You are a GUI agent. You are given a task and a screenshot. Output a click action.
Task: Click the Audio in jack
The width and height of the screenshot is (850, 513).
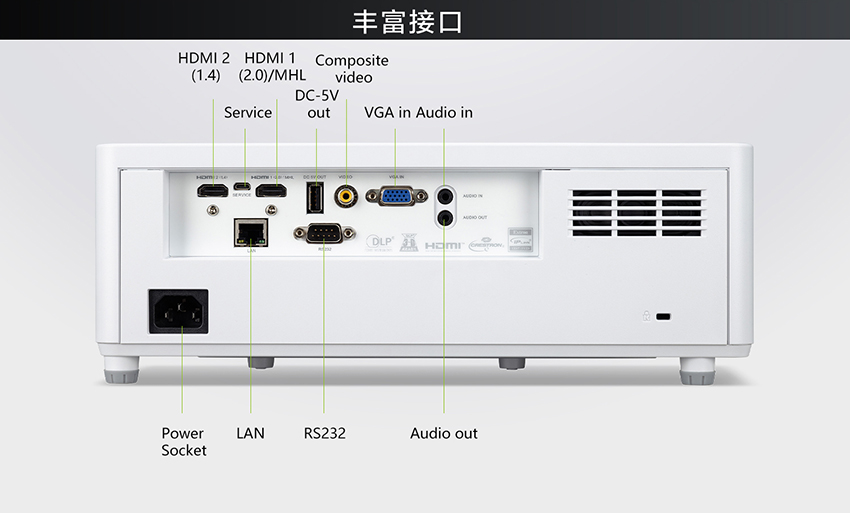pos(445,195)
